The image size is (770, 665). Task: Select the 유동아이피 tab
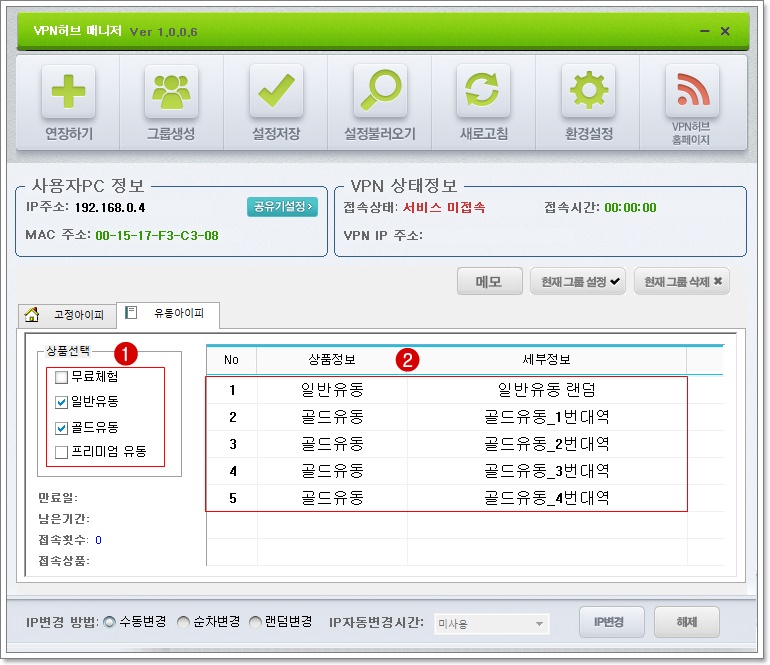168,315
